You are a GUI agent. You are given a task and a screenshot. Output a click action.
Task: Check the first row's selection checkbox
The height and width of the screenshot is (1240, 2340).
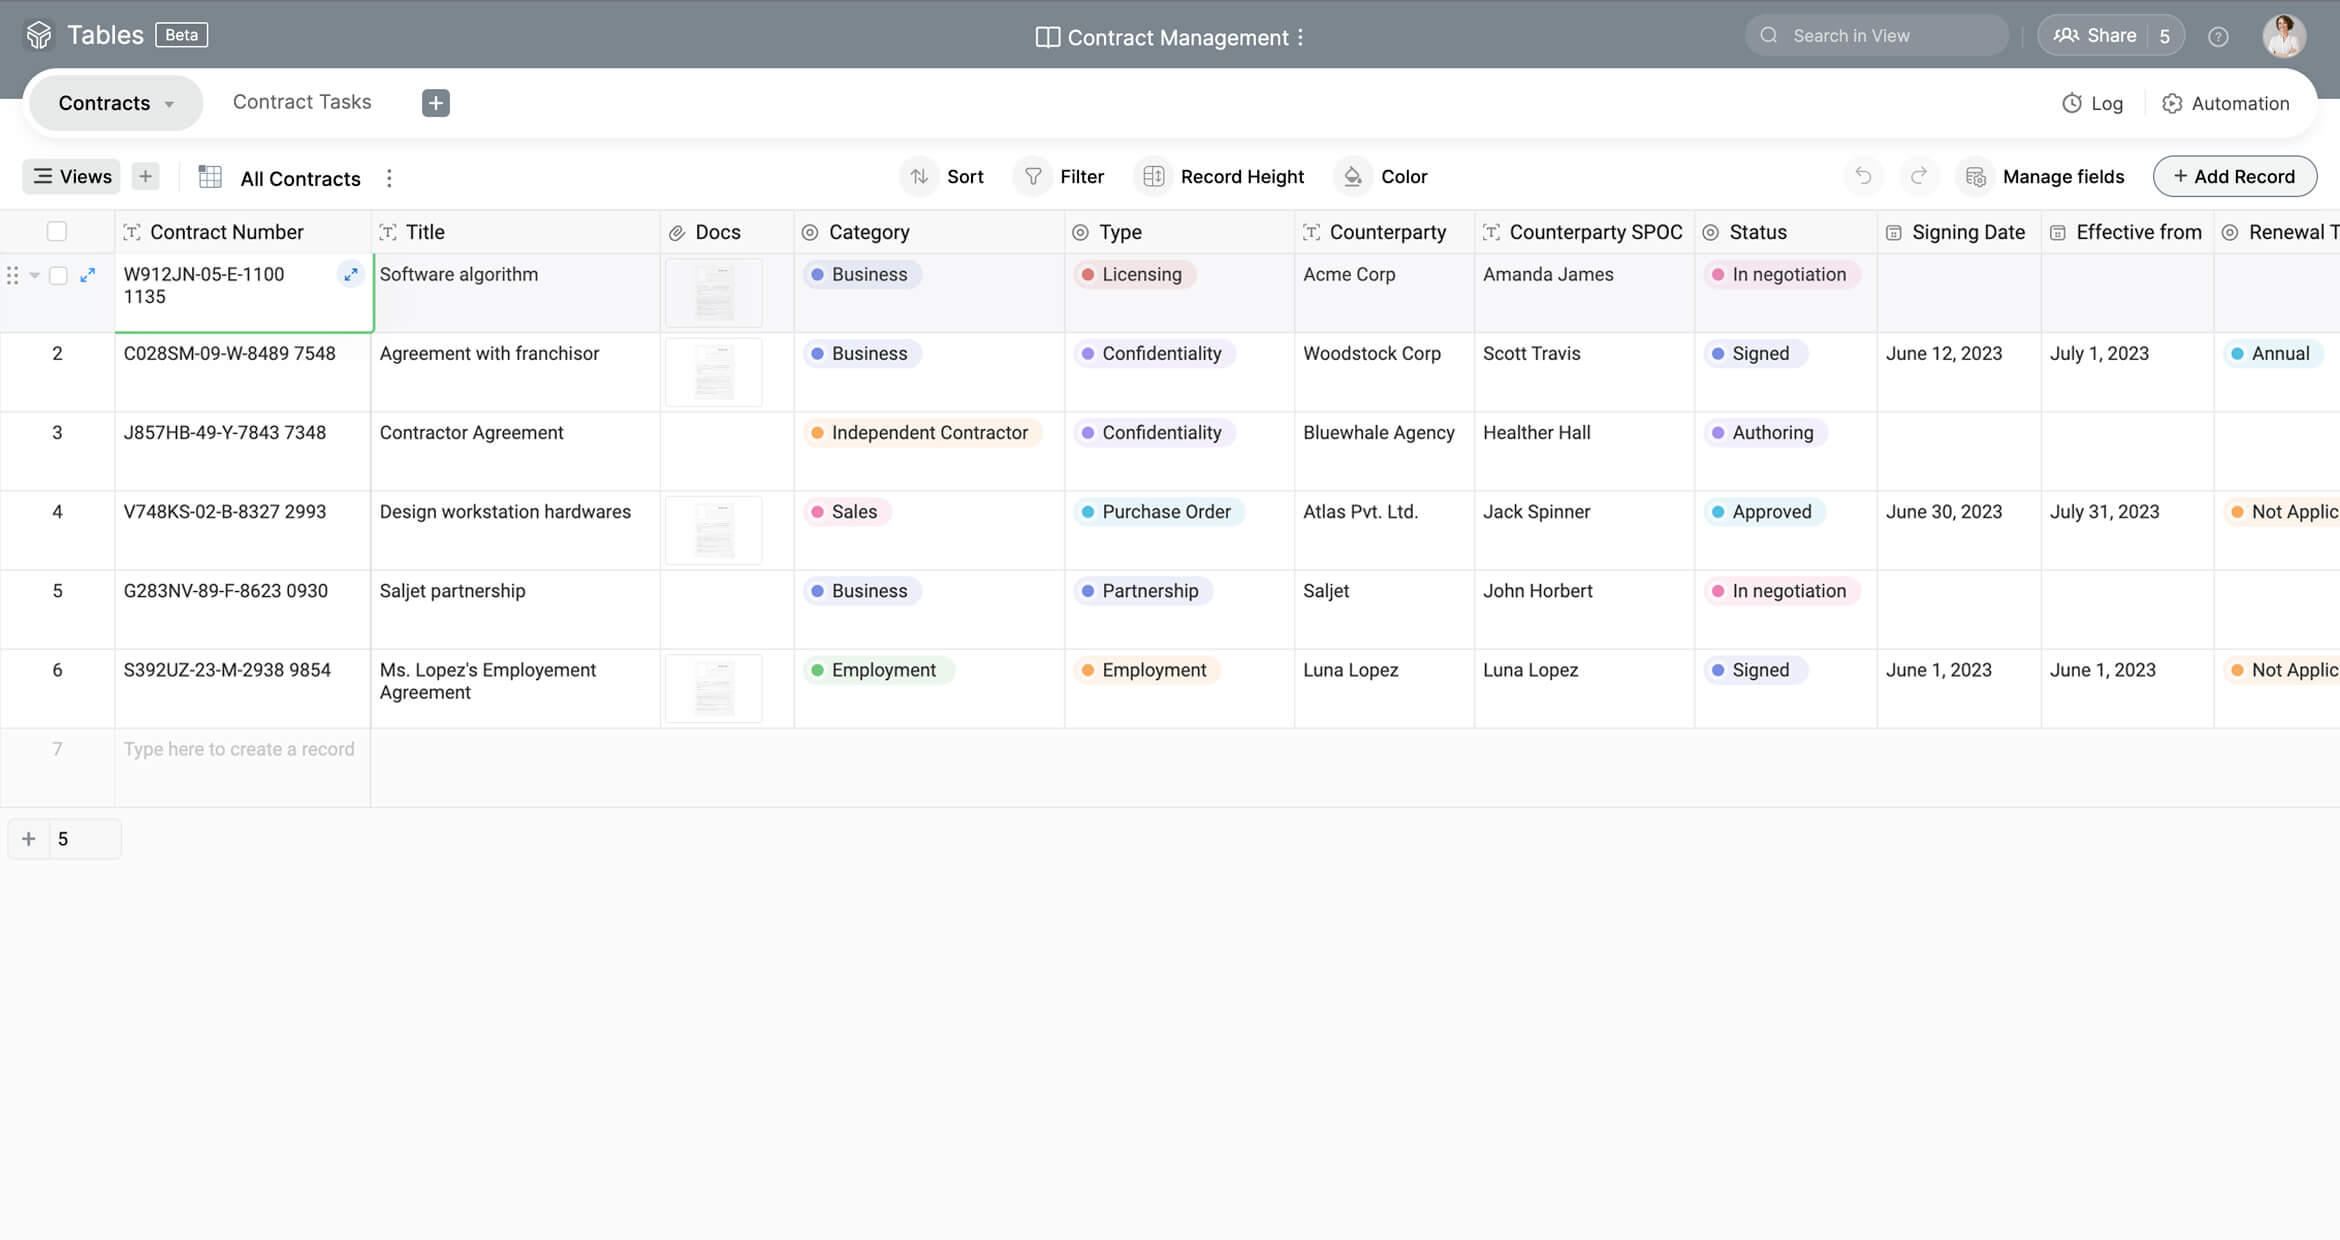59,275
